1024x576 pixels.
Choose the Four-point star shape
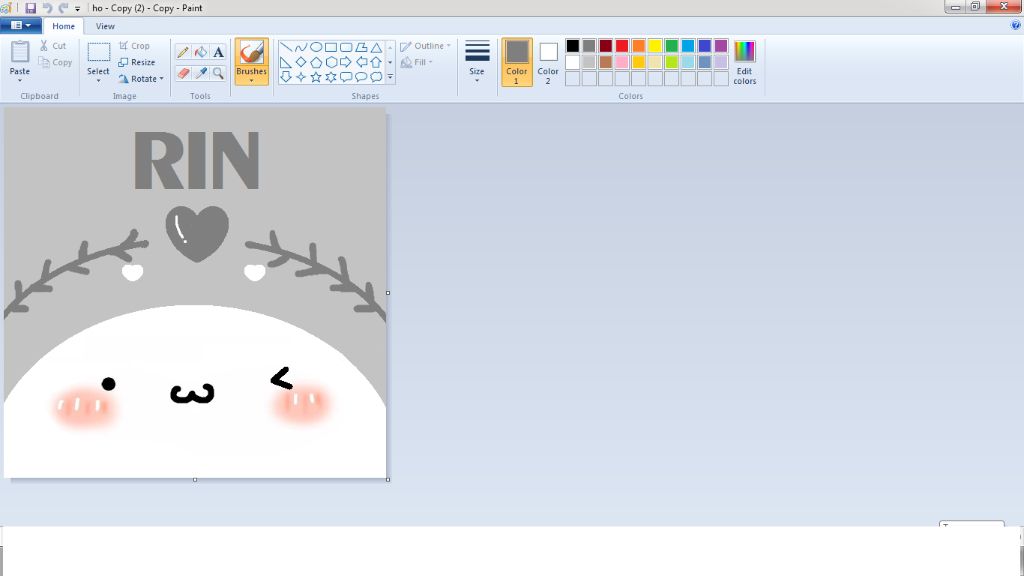(x=300, y=77)
